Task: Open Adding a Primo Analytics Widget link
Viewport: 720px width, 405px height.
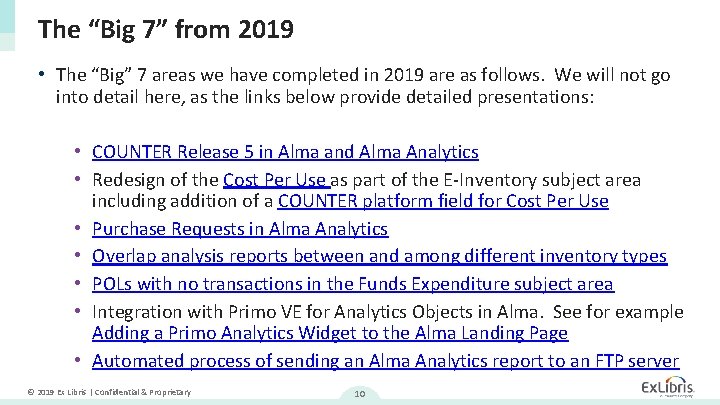Action: (330, 333)
